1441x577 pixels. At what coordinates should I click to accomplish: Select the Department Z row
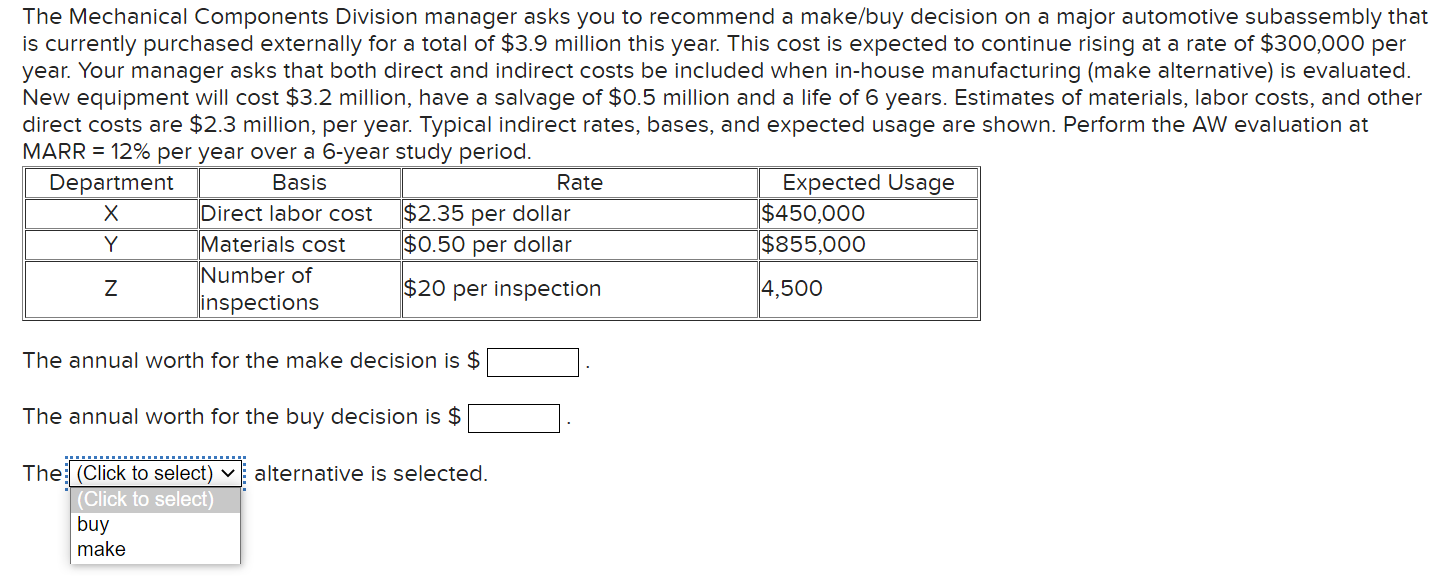click(x=110, y=288)
